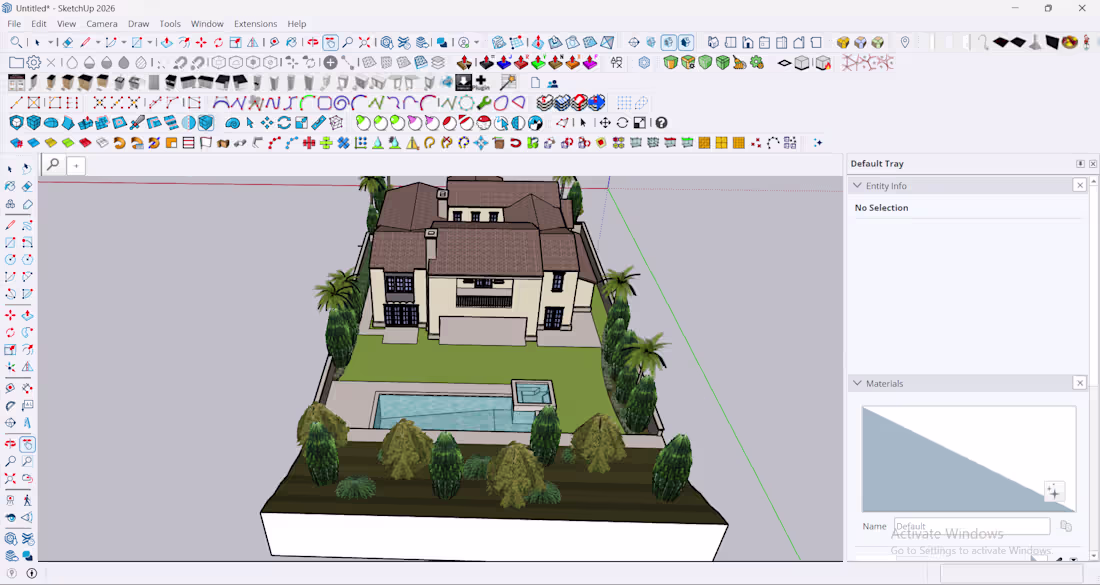The image size is (1100, 585).
Task: Collapse the Entity Info panel chevron
Action: pyautogui.click(x=857, y=185)
